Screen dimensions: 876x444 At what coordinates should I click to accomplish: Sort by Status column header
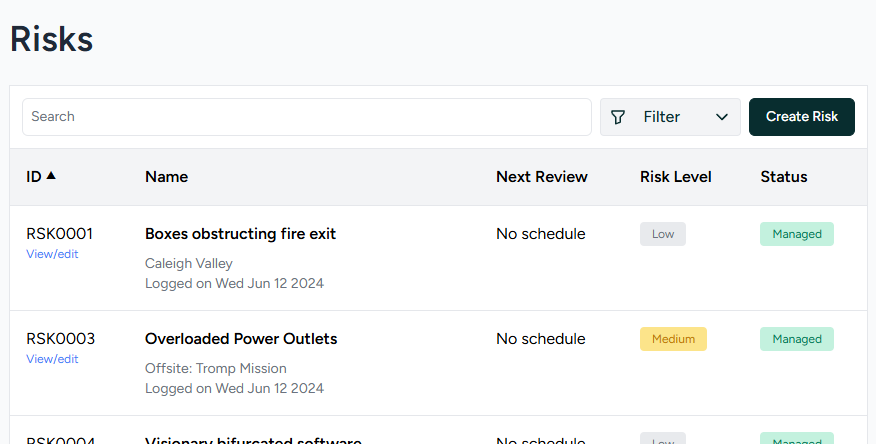(x=783, y=177)
